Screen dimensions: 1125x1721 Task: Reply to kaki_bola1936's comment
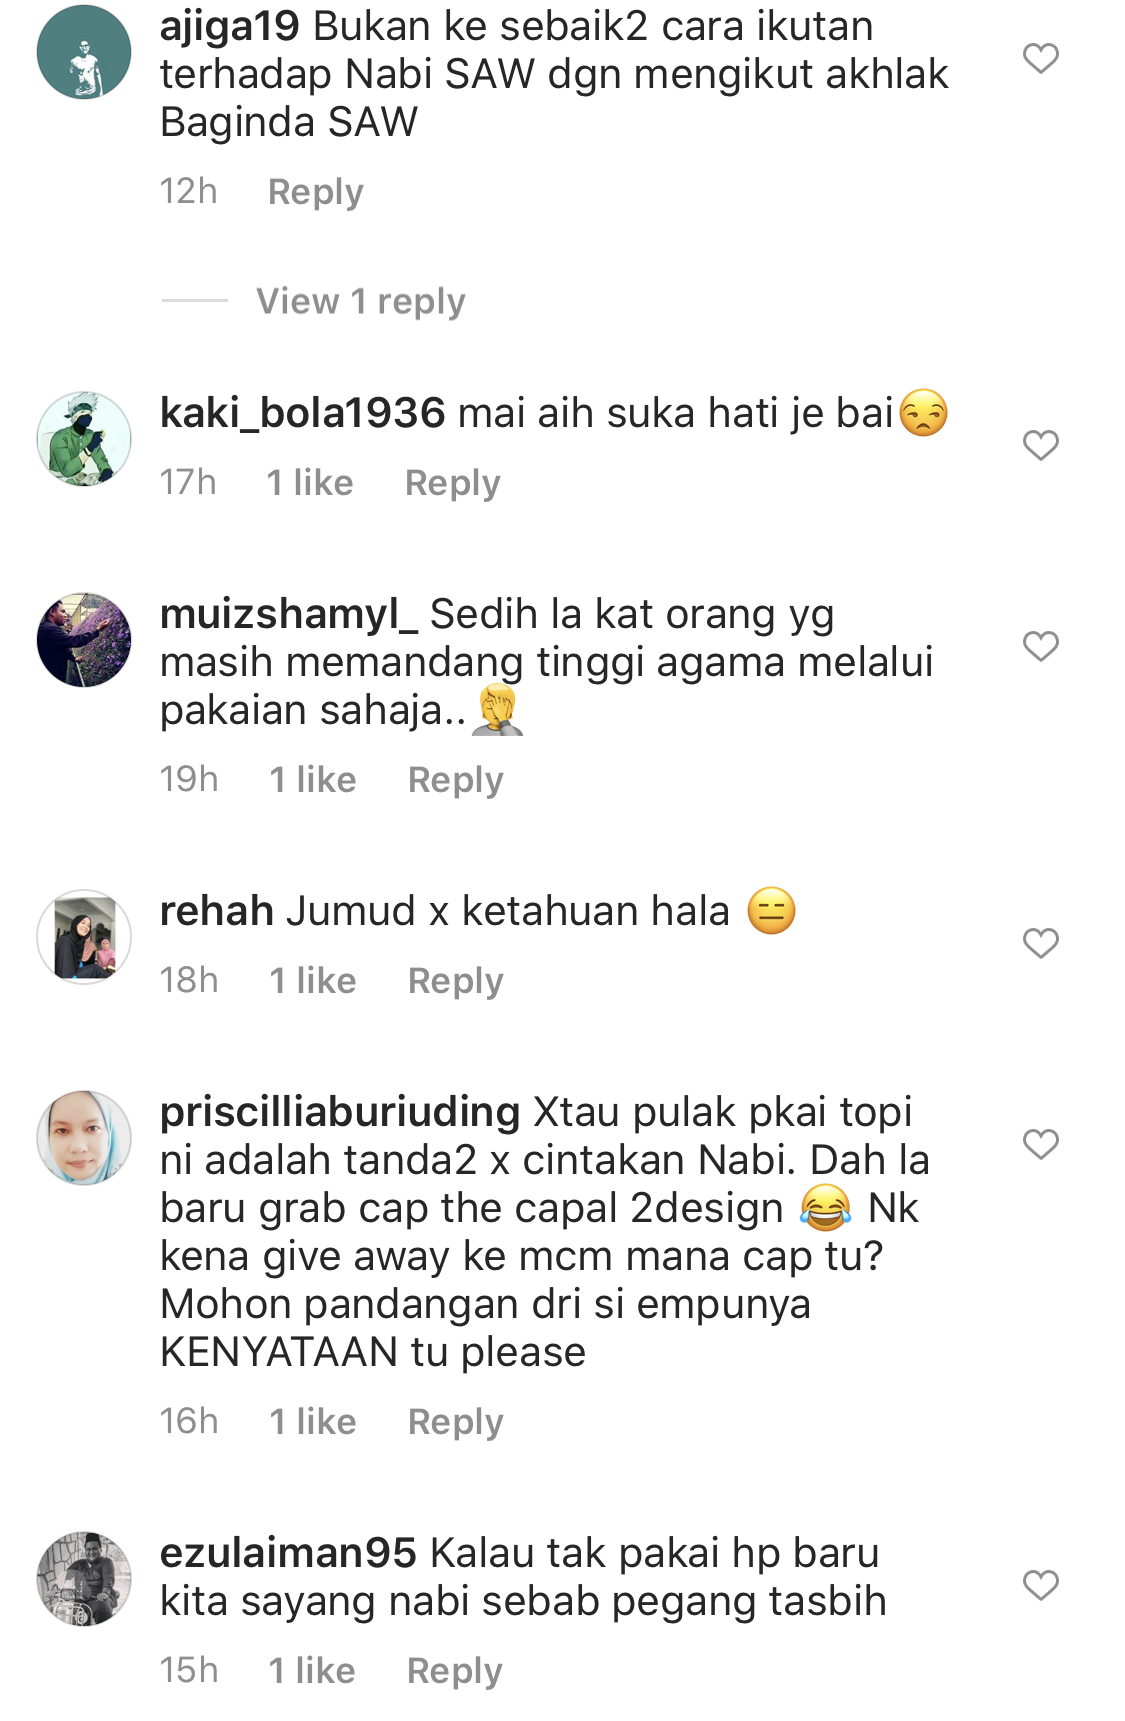click(452, 483)
